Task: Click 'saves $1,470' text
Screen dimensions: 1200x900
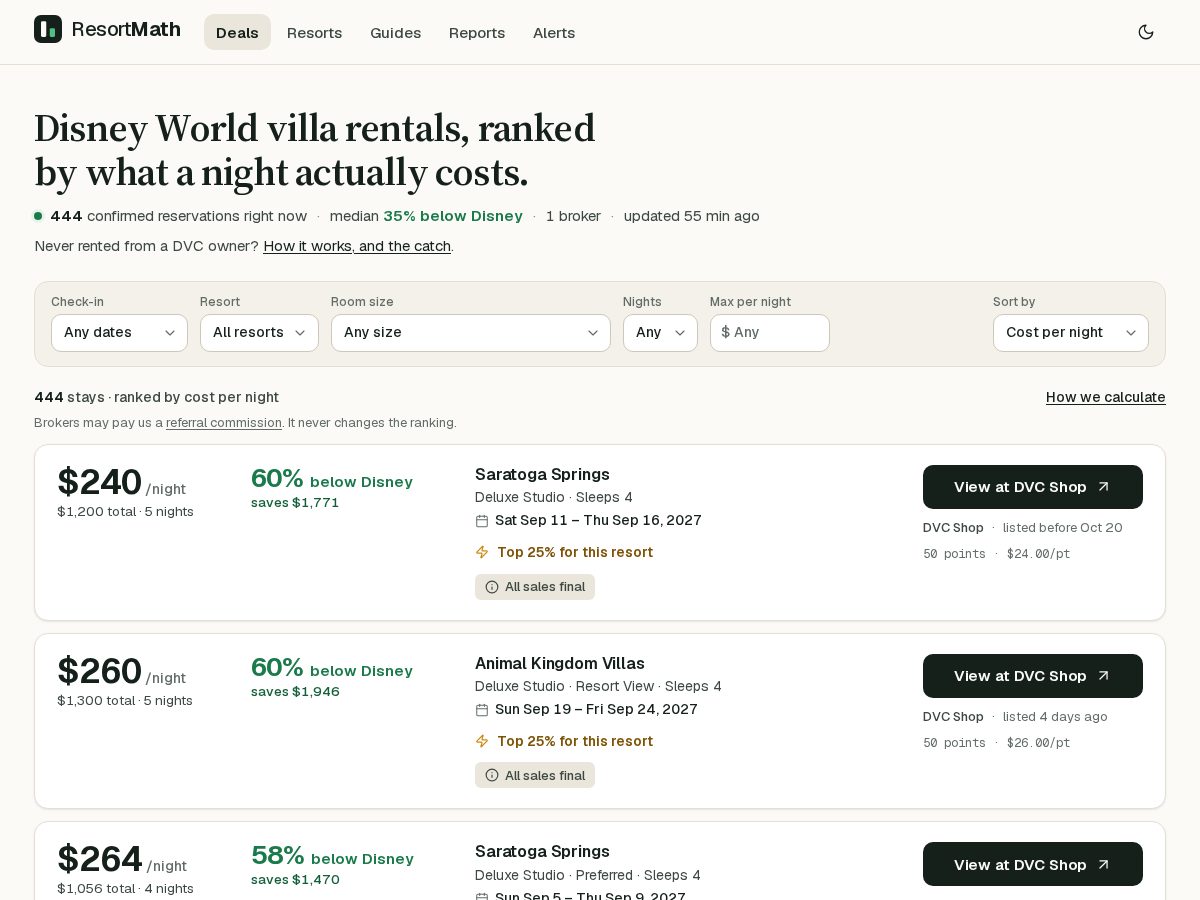Action: [x=295, y=880]
